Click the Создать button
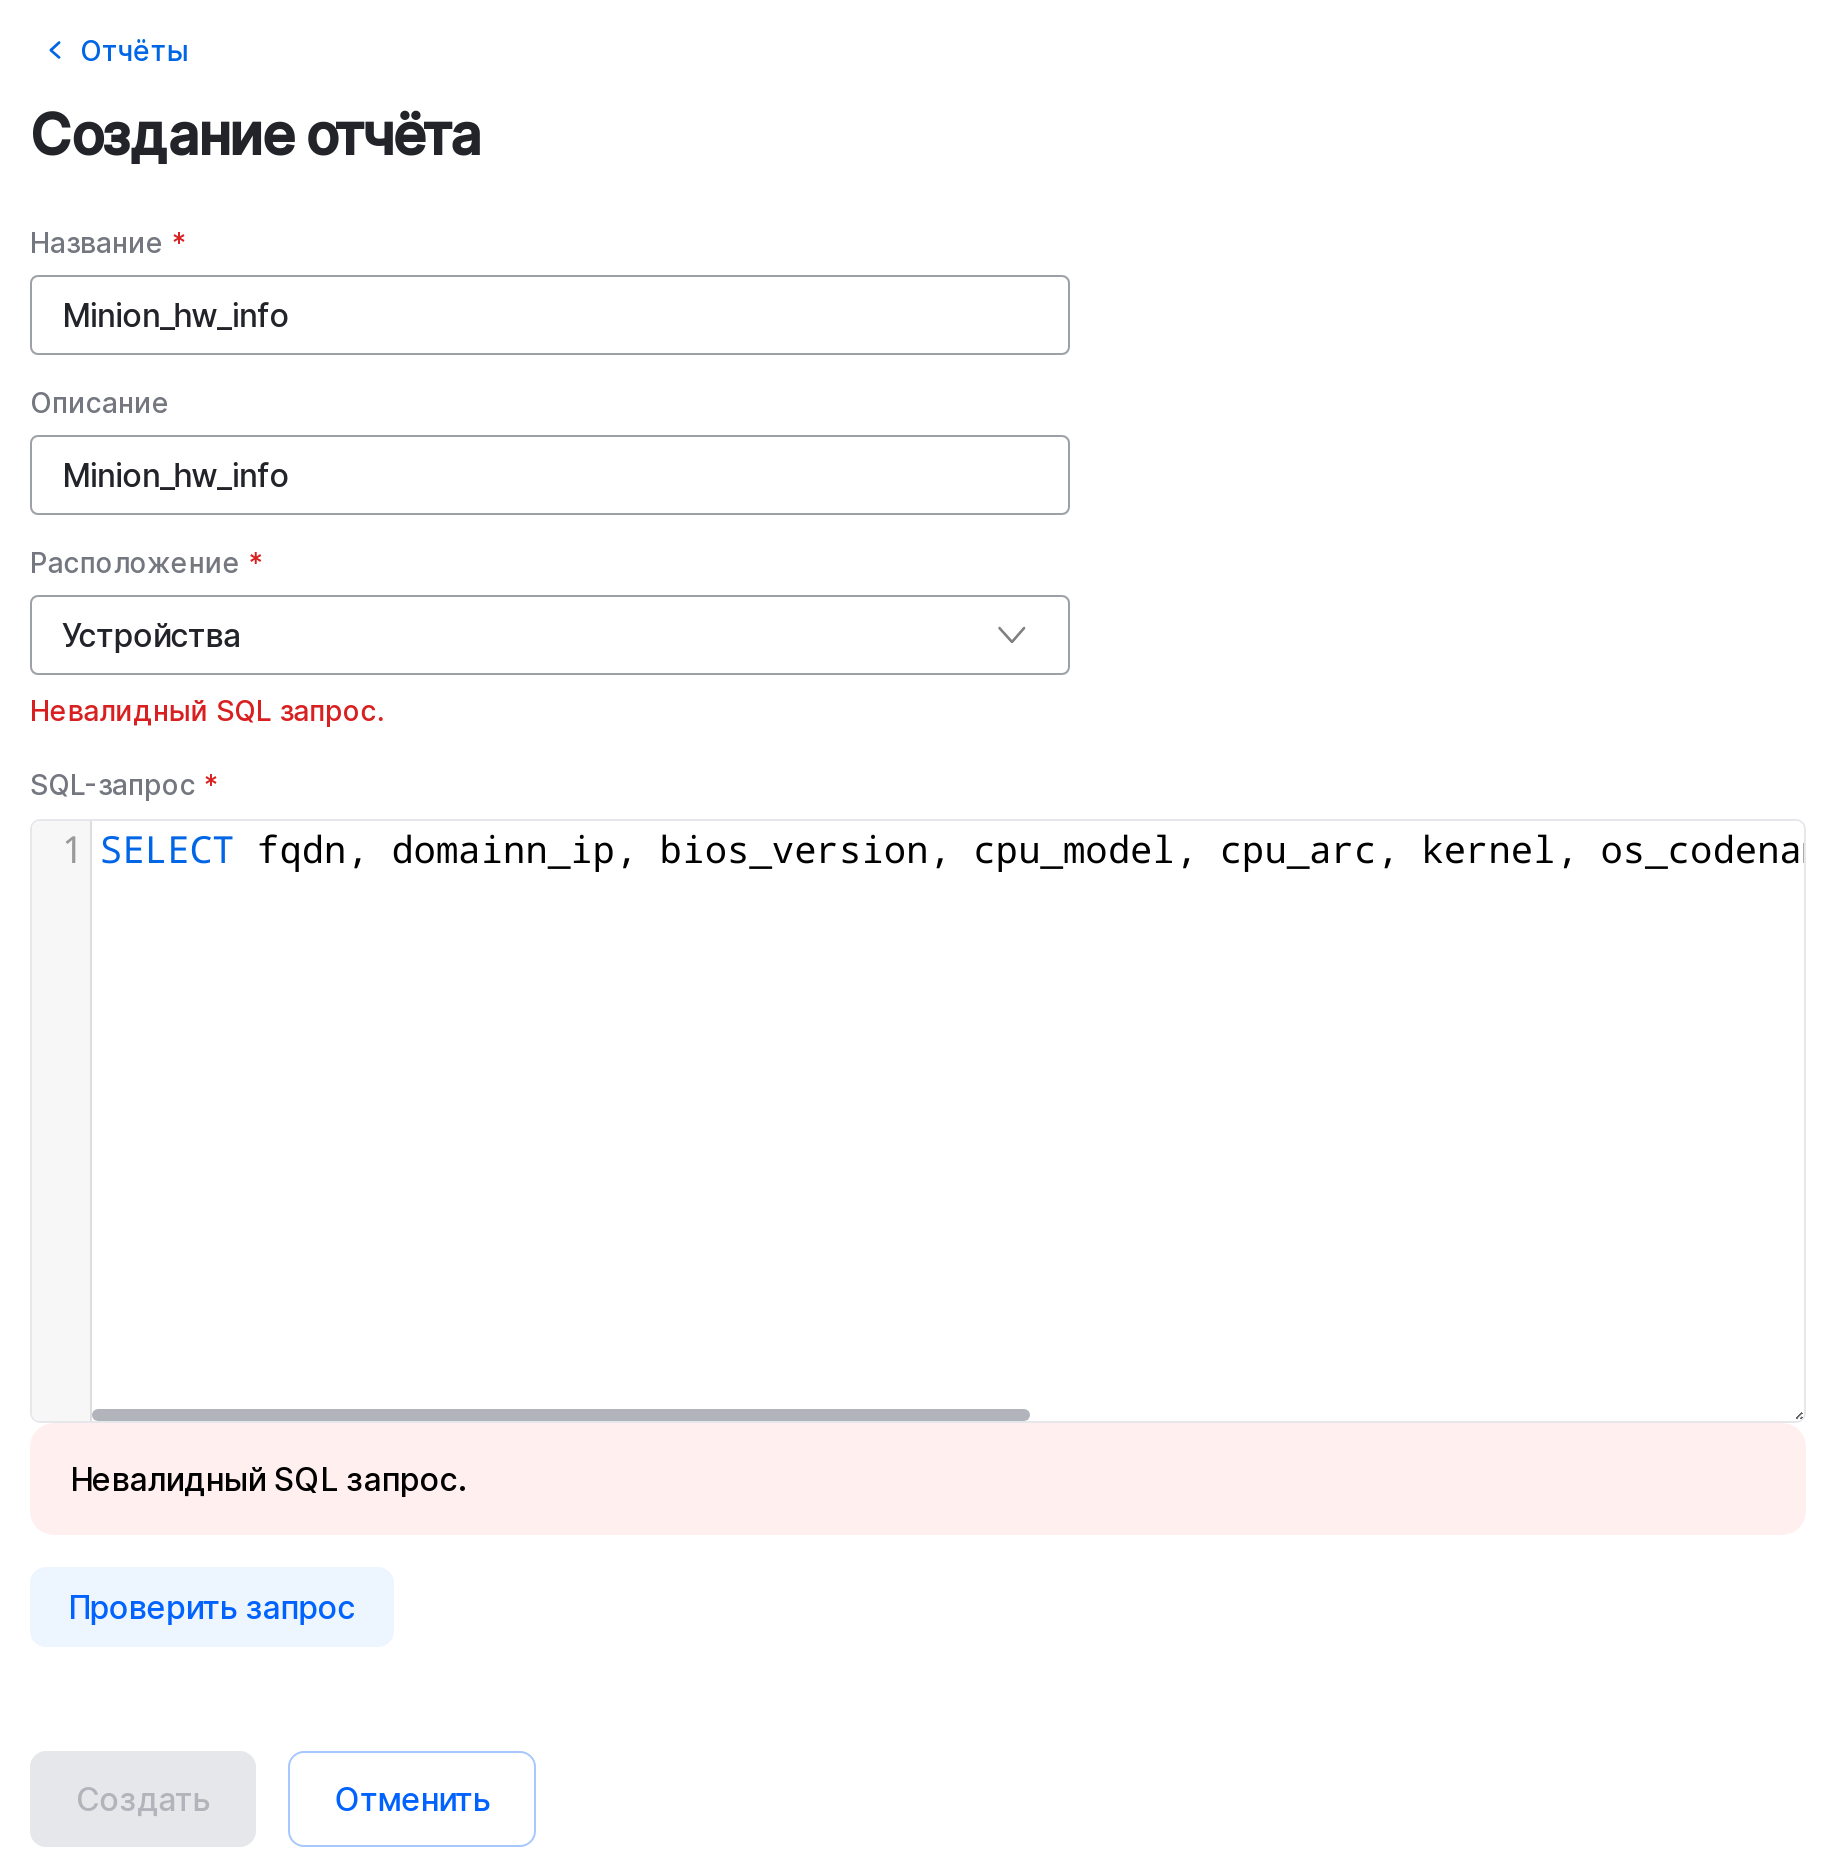Image resolution: width=1837 pixels, height=1869 pixels. point(143,1799)
